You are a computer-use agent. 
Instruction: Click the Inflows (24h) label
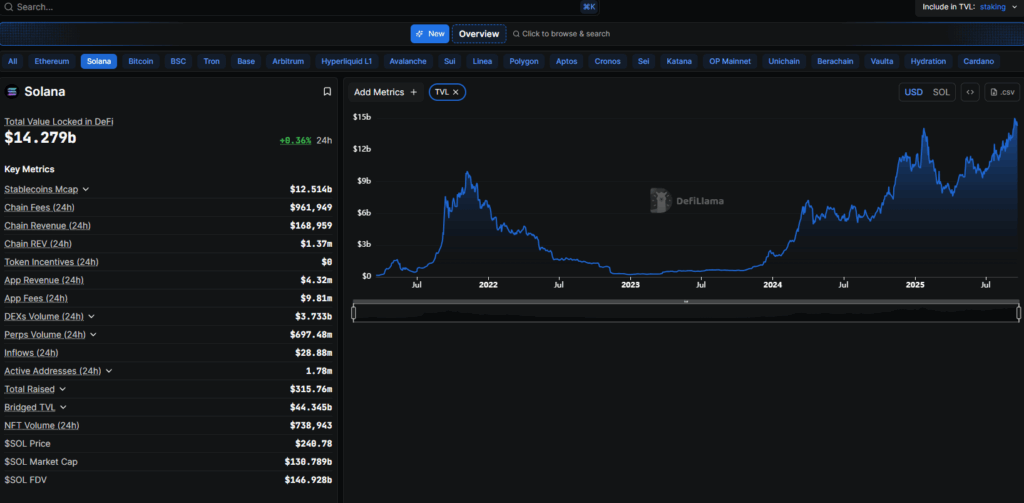pyautogui.click(x=31, y=353)
